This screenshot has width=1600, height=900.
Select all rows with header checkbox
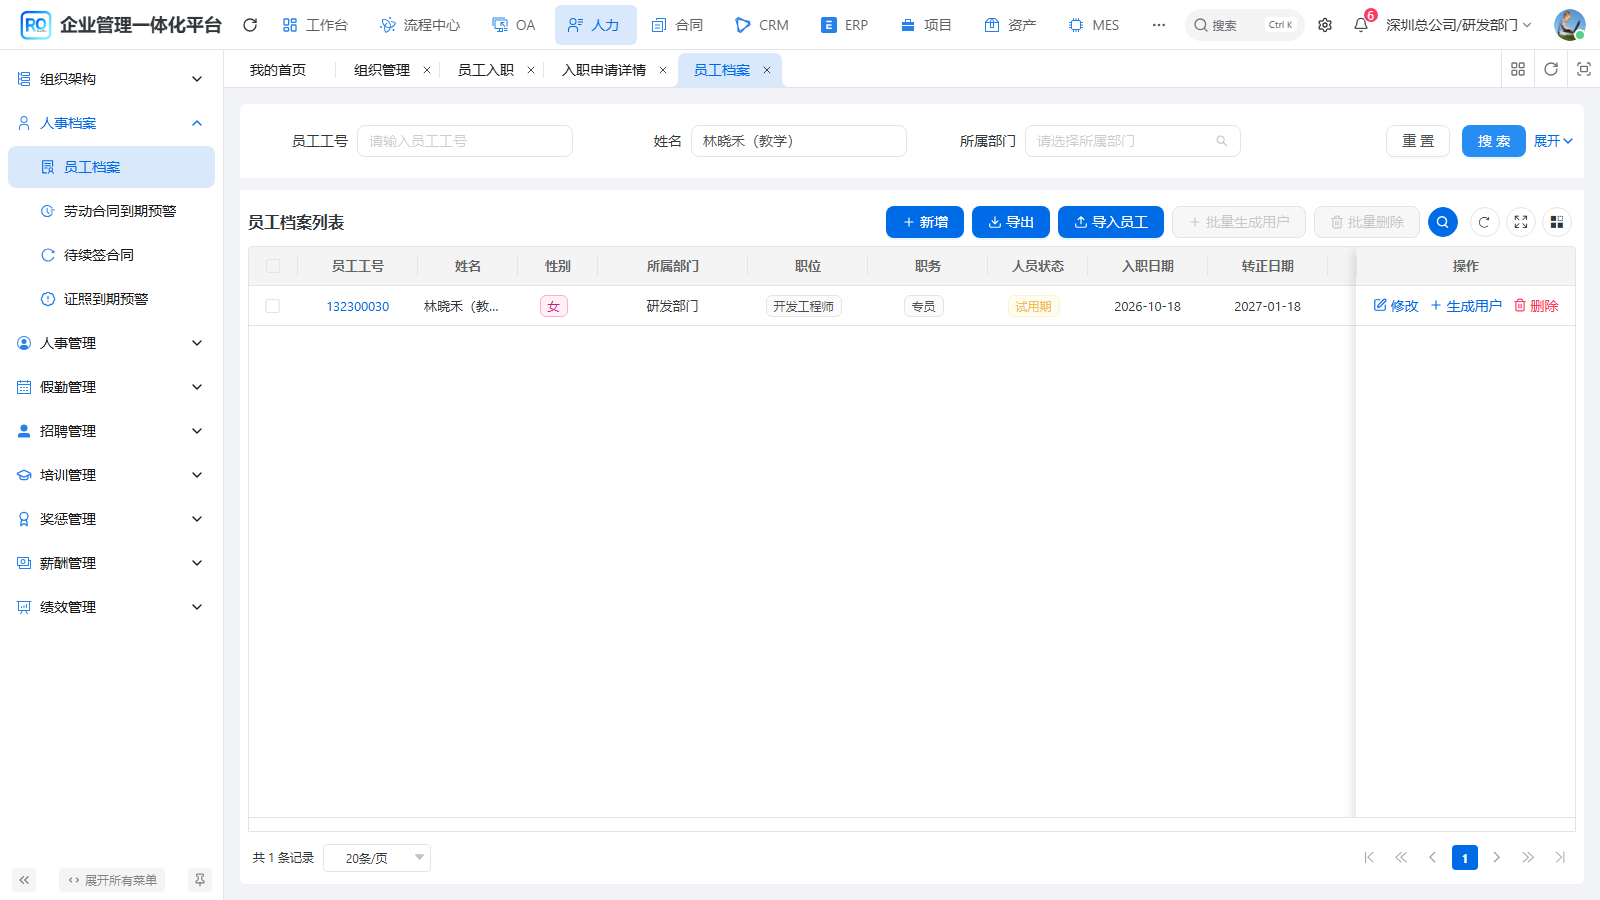click(273, 266)
